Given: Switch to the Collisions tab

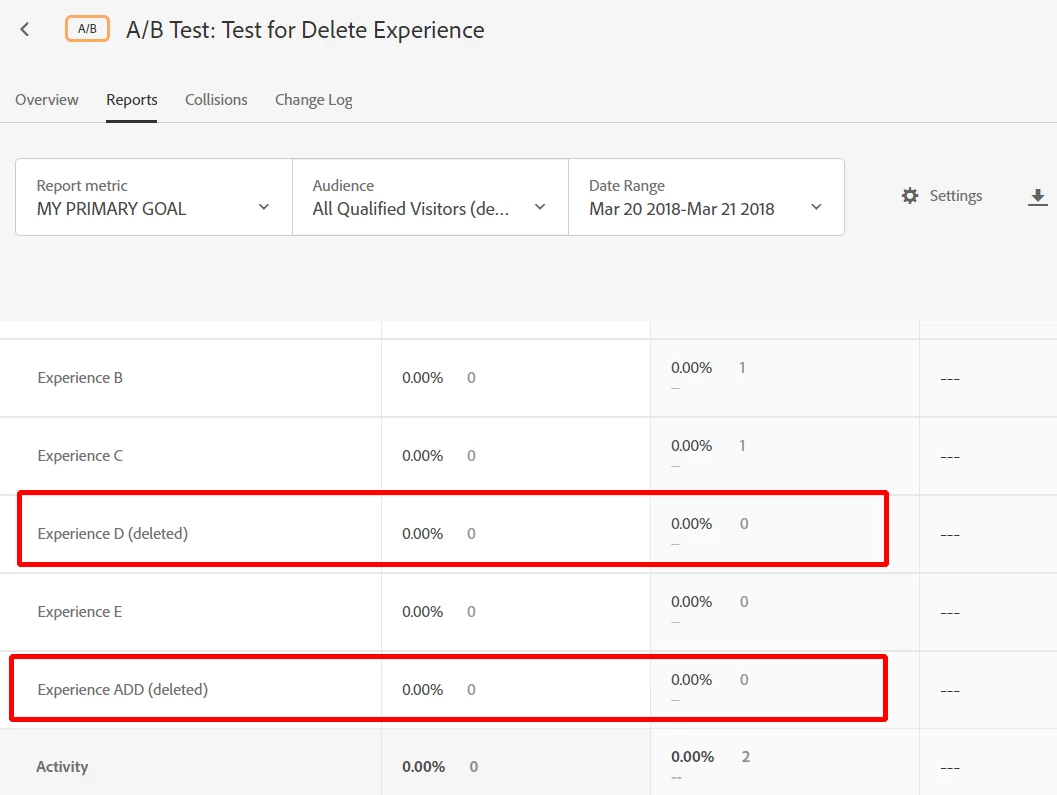Looking at the screenshot, I should click(216, 100).
